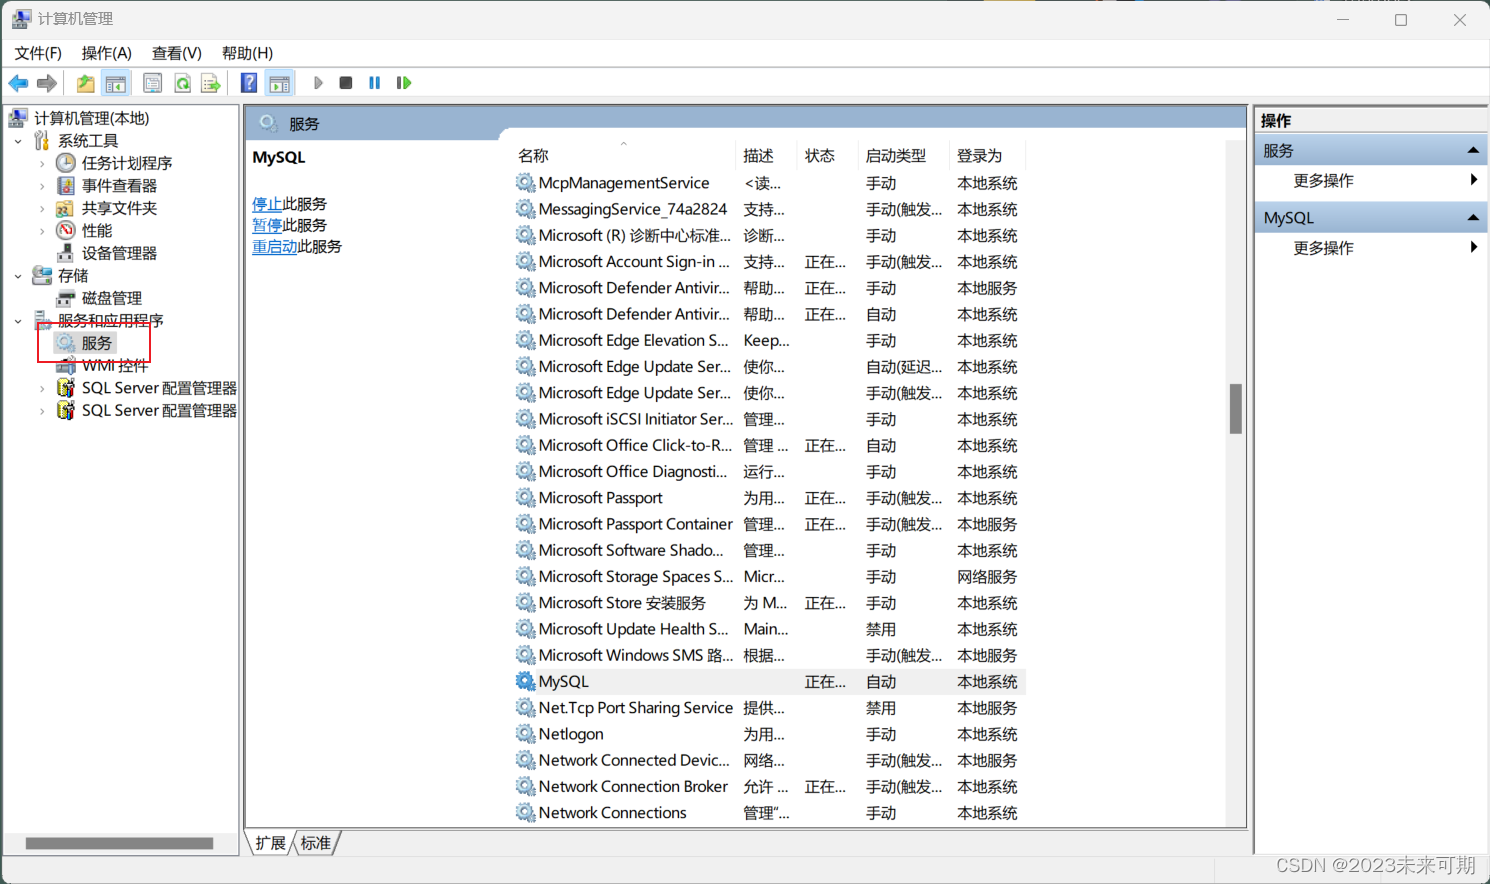
Task: Select 磁盘管理 icon in tree
Action: 66,298
